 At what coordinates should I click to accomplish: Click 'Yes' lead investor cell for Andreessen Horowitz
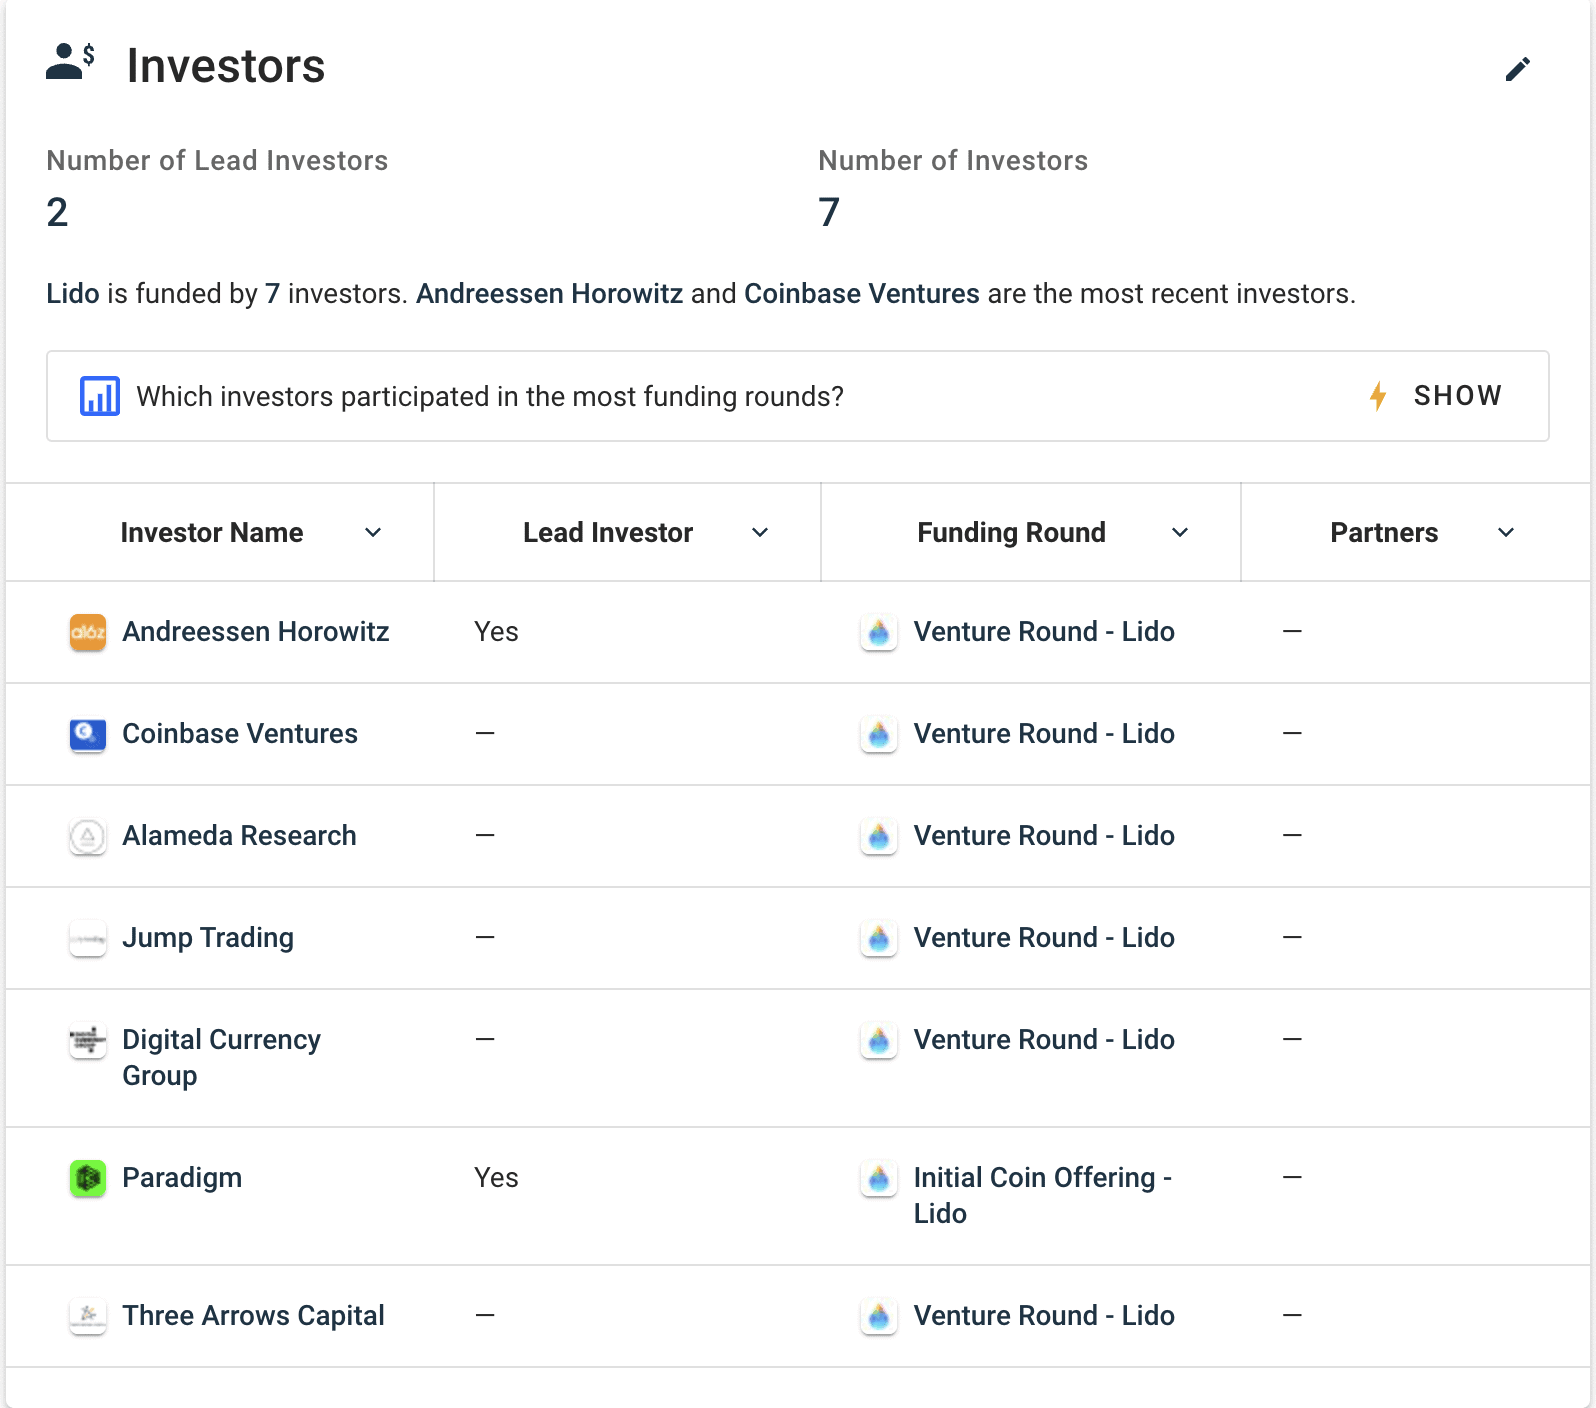click(x=496, y=632)
